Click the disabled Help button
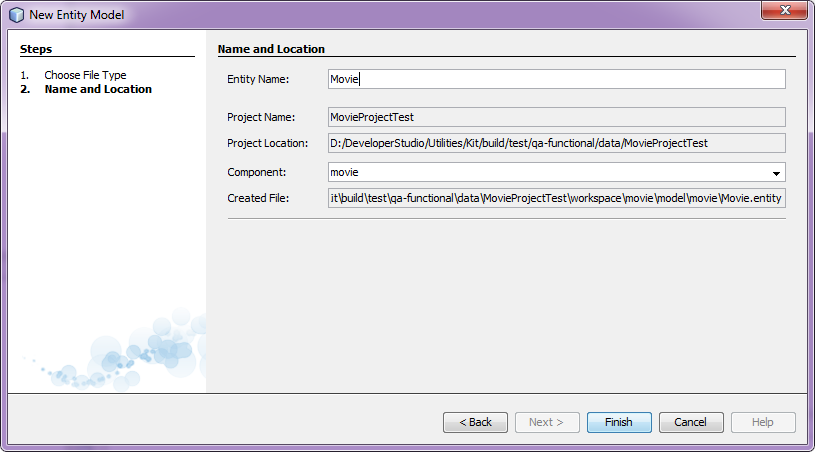 pyautogui.click(x=763, y=422)
